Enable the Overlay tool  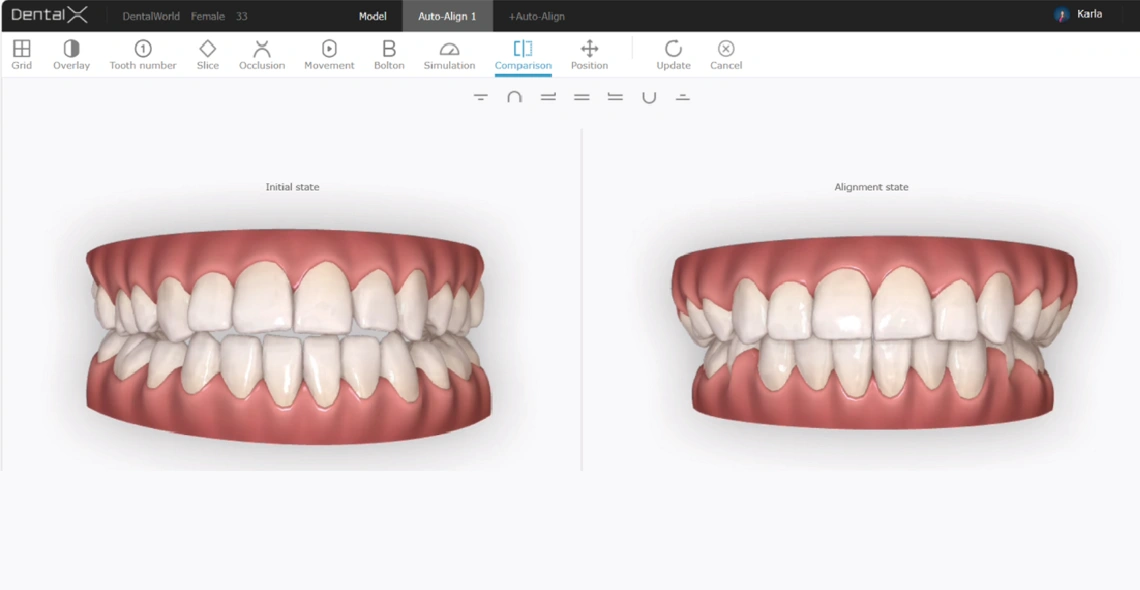71,55
